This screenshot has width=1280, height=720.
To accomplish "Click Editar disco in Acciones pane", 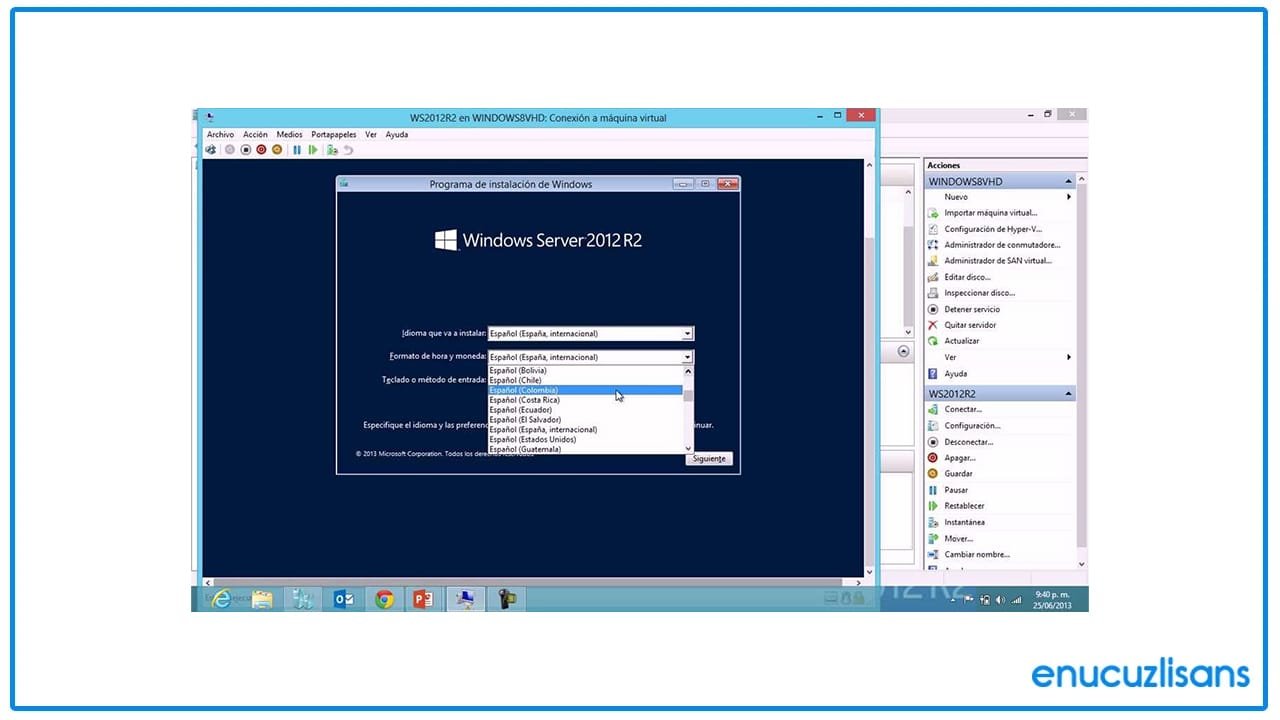I will pyautogui.click(x=967, y=277).
